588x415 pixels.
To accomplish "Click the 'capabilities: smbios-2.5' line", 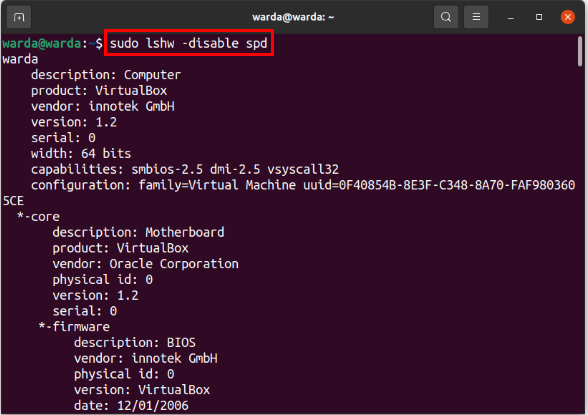I will tap(185, 169).
